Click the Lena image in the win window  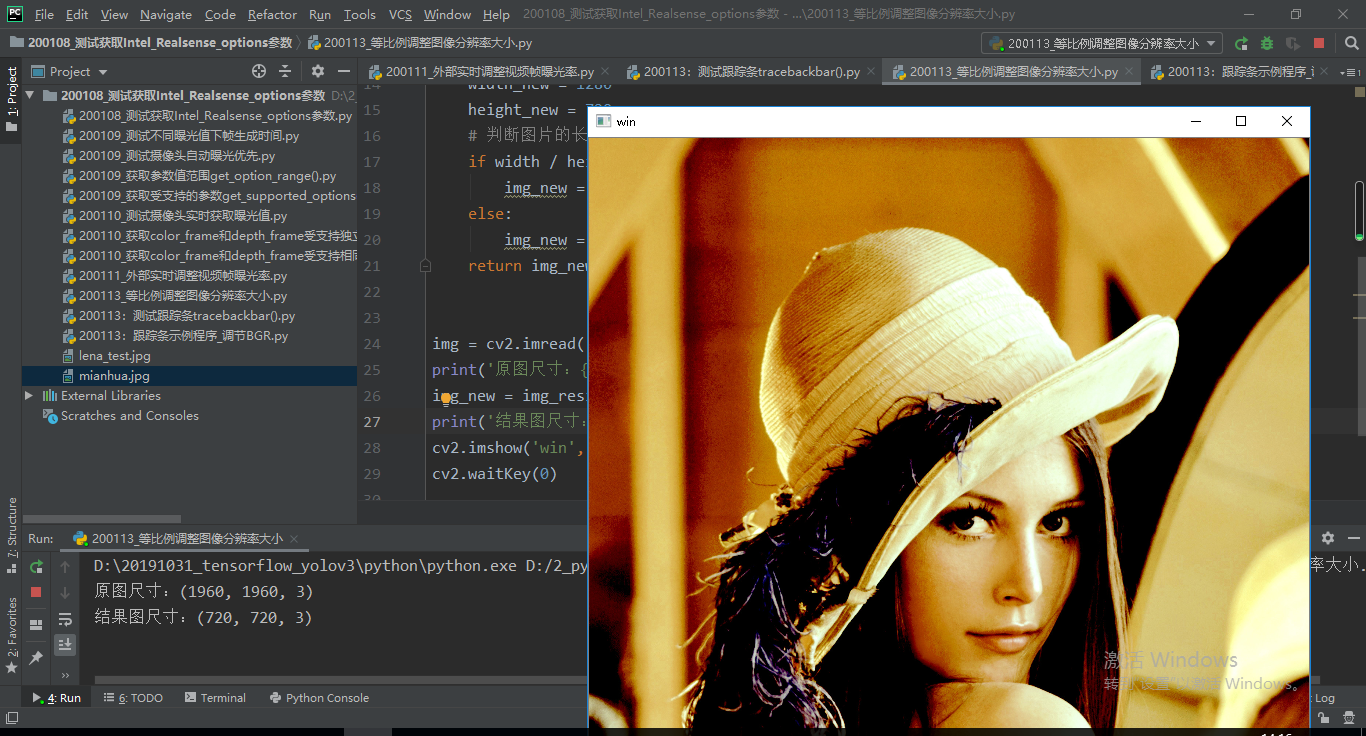pyautogui.click(x=948, y=431)
